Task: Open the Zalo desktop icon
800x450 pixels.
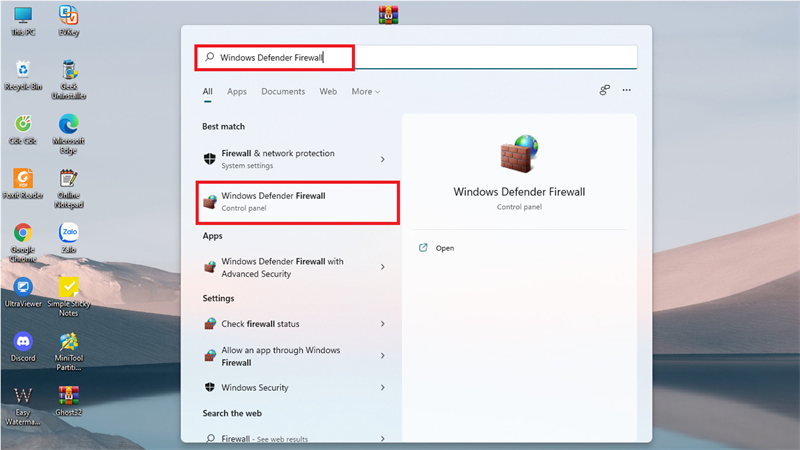Action: tap(68, 238)
